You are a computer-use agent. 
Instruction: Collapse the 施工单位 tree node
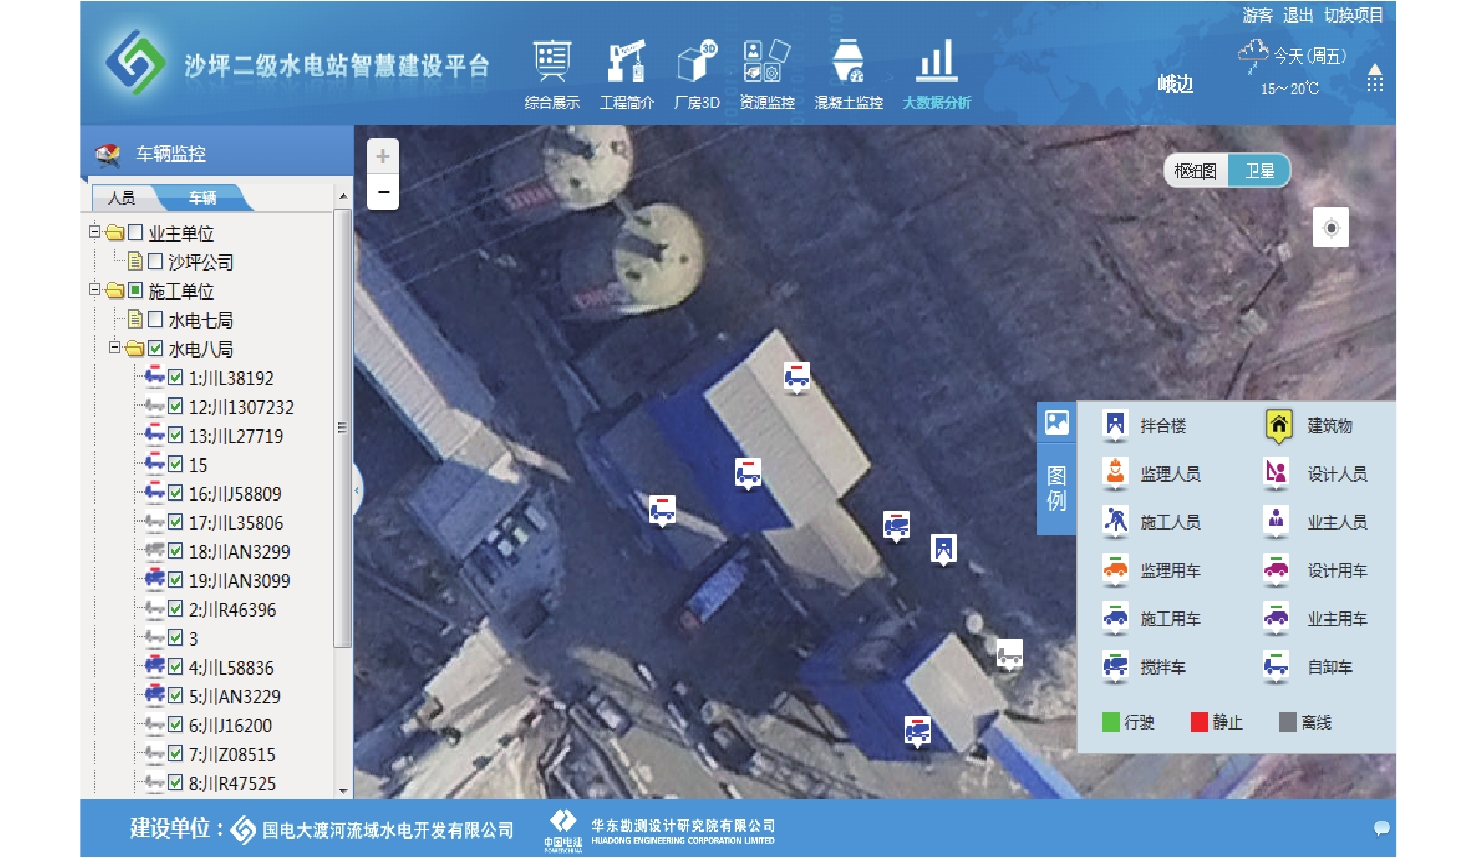click(94, 290)
